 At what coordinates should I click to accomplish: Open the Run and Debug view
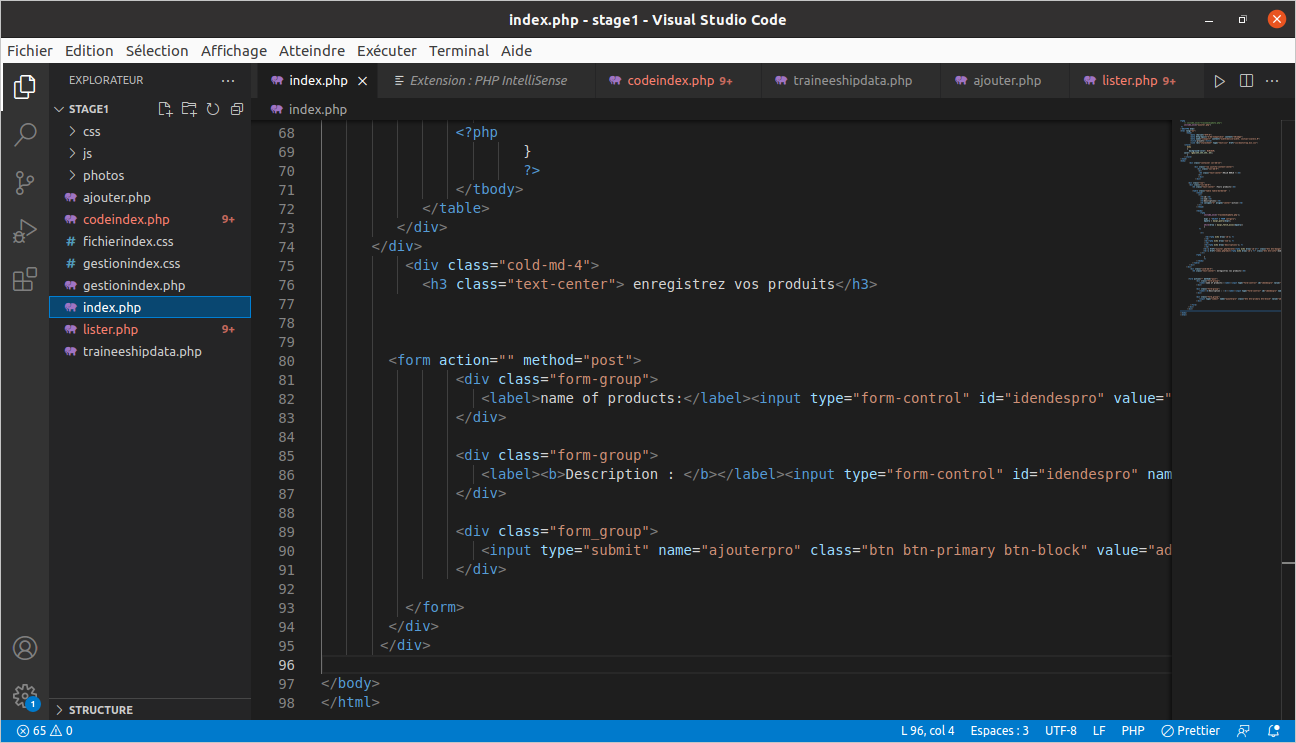pyautogui.click(x=25, y=231)
